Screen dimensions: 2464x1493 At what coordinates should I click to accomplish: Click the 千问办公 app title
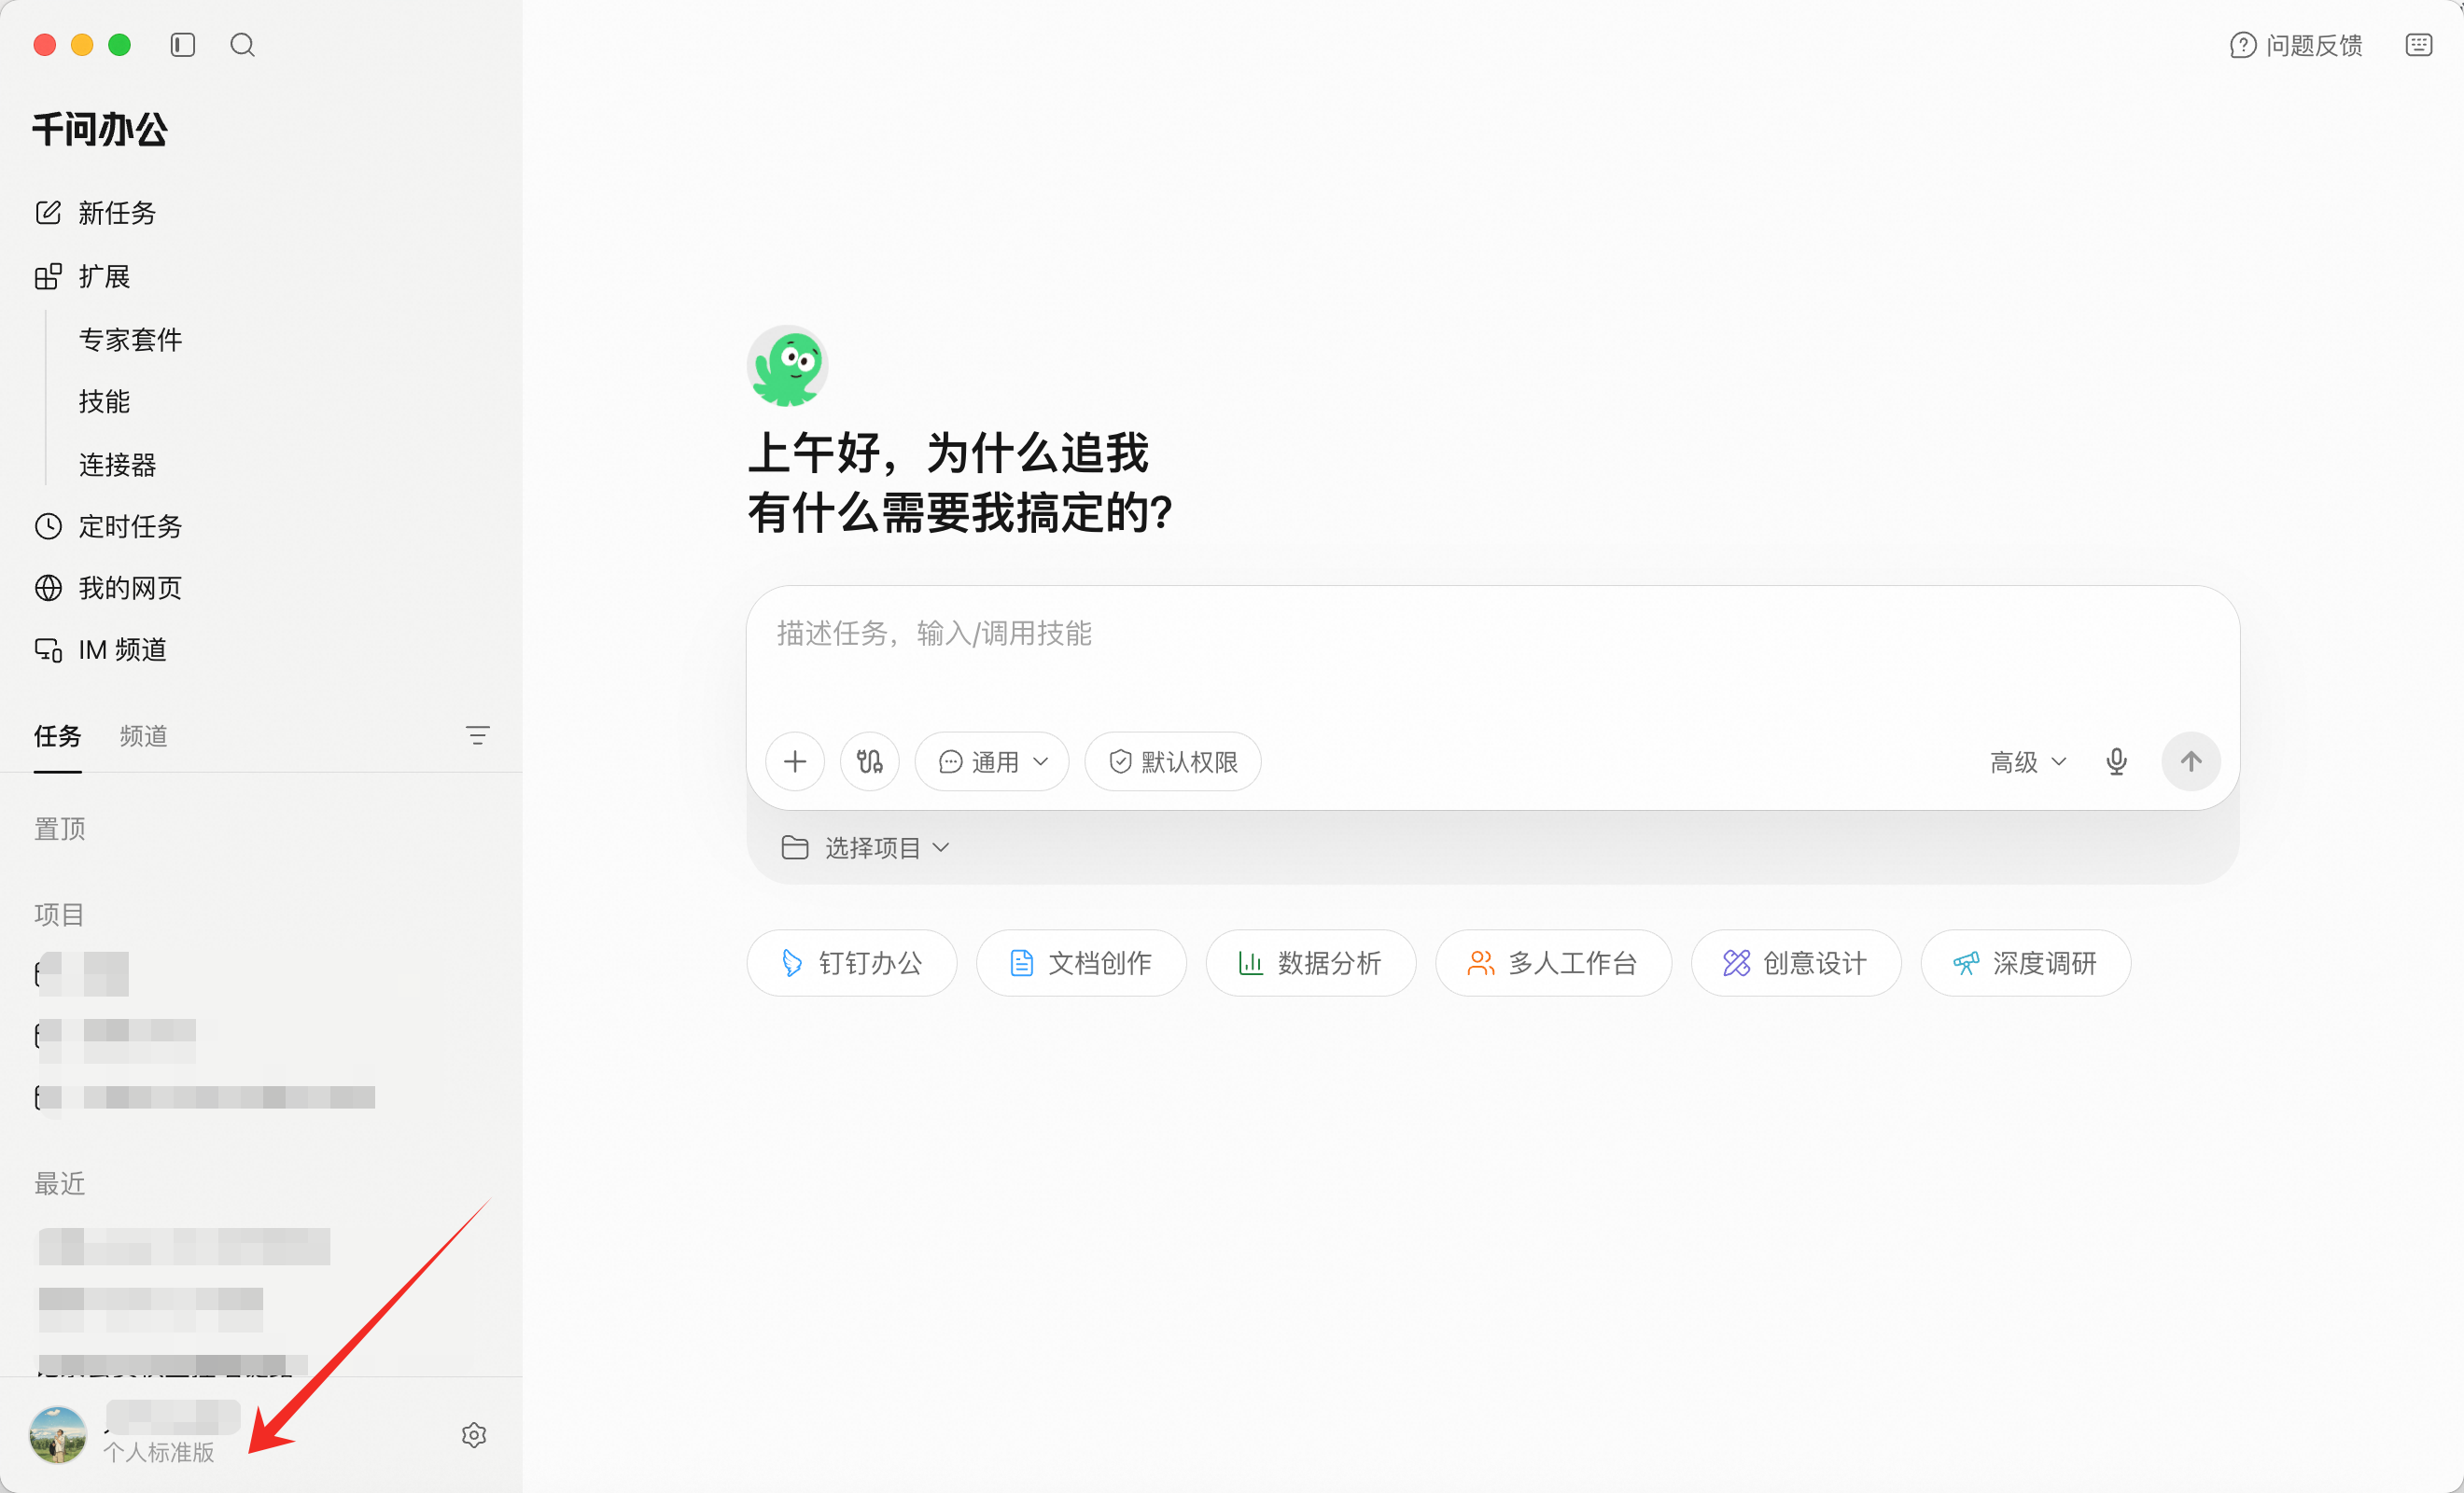(100, 130)
